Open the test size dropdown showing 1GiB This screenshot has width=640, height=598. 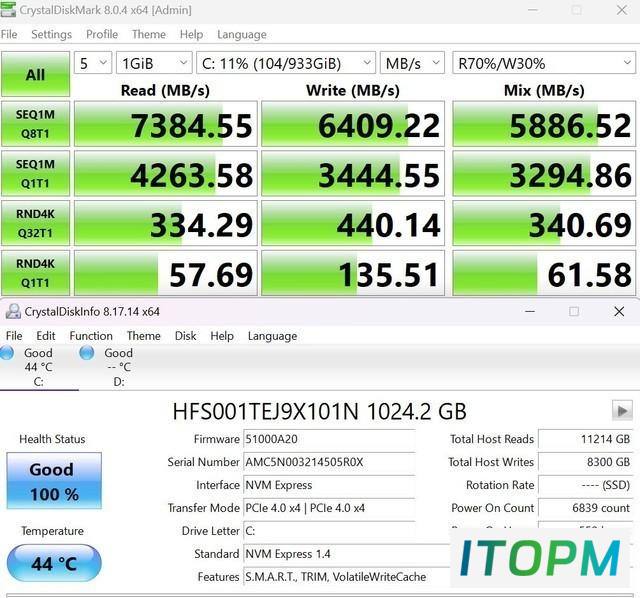(154, 63)
